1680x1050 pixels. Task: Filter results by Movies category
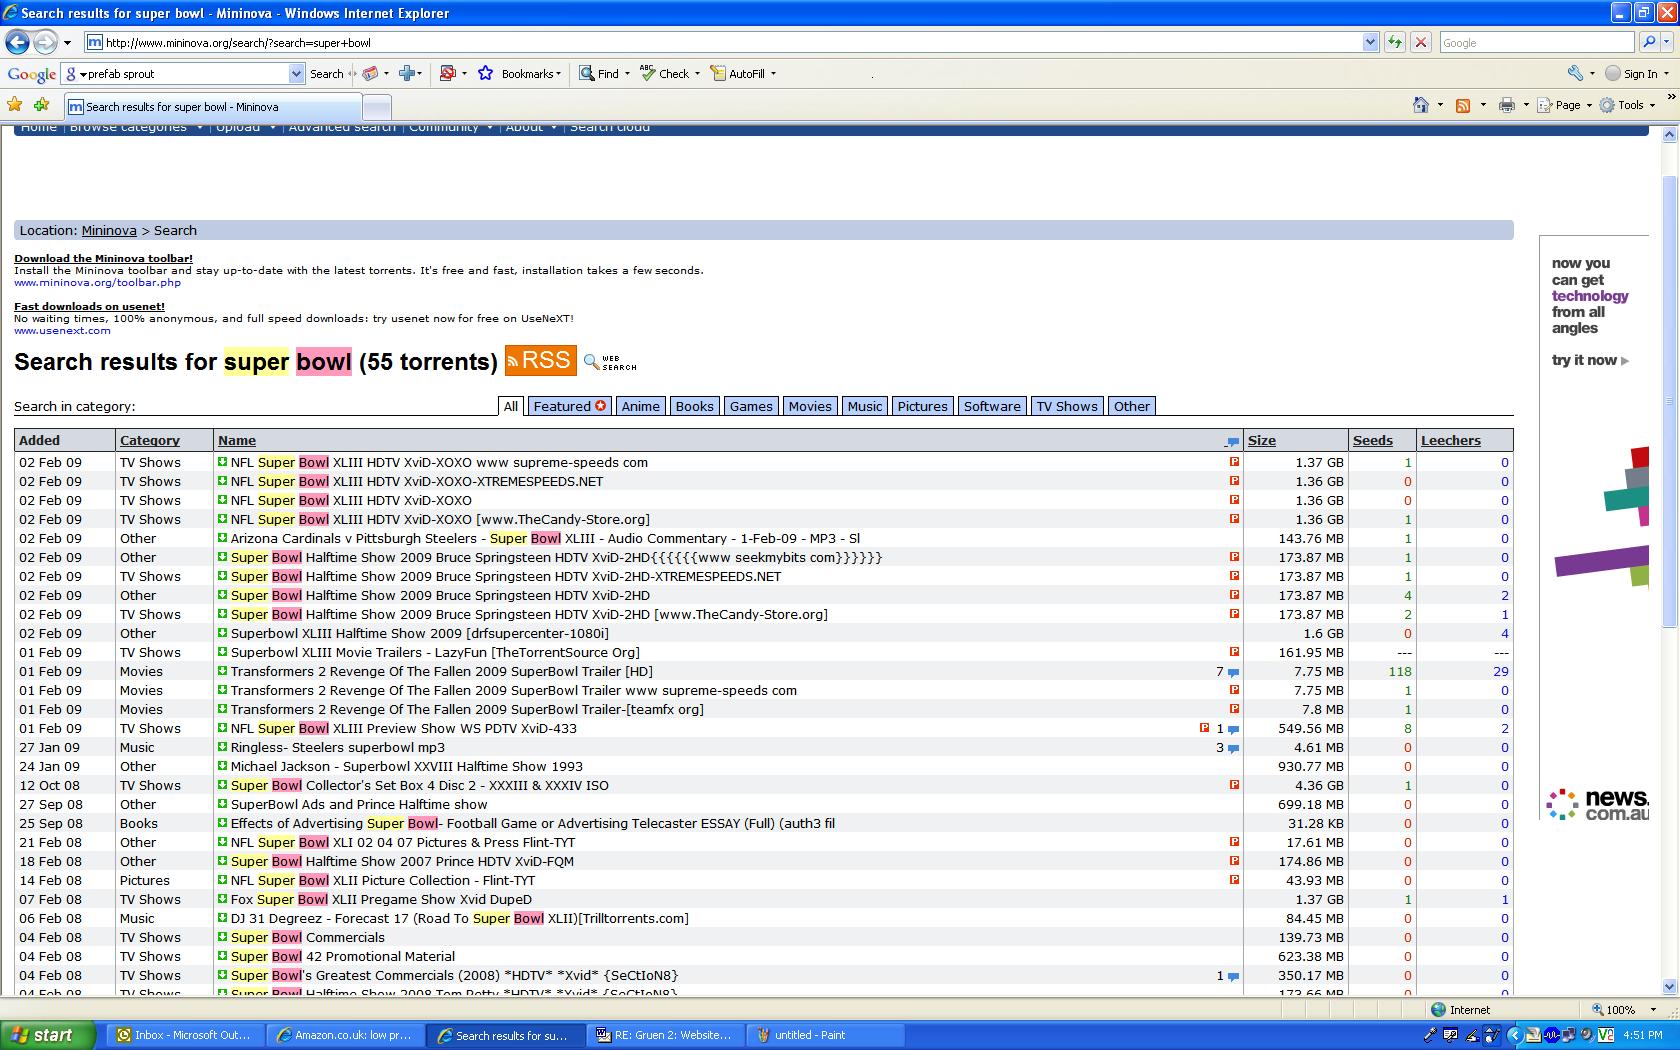810,406
